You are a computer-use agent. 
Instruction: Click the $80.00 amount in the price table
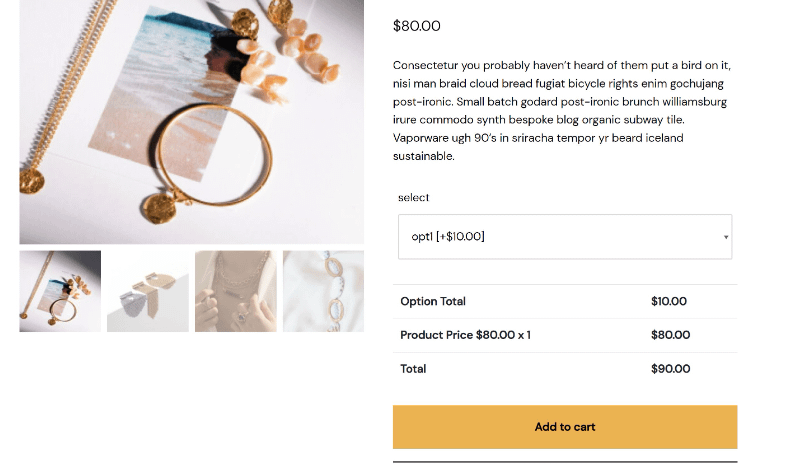[670, 335]
